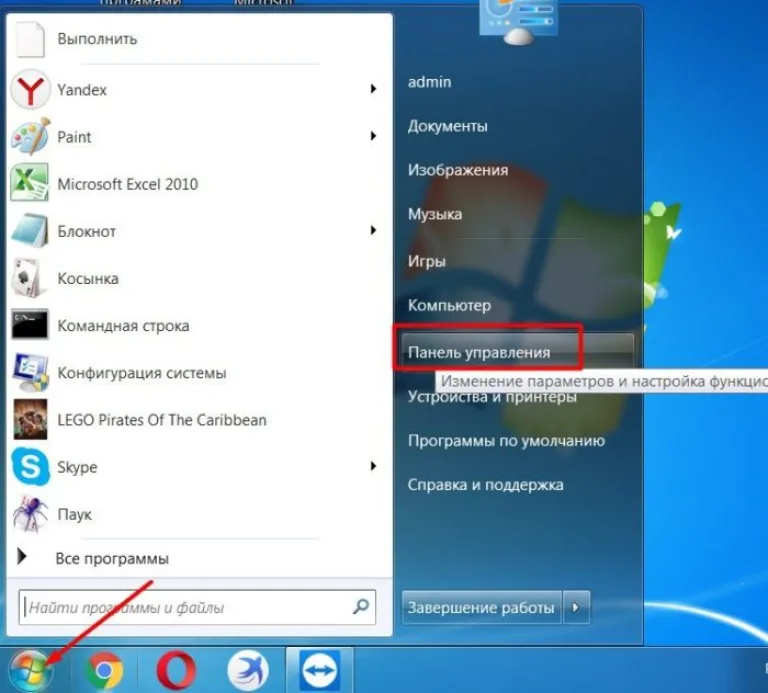Open Изображения library
Screen dimensions: 768x693
coord(458,170)
